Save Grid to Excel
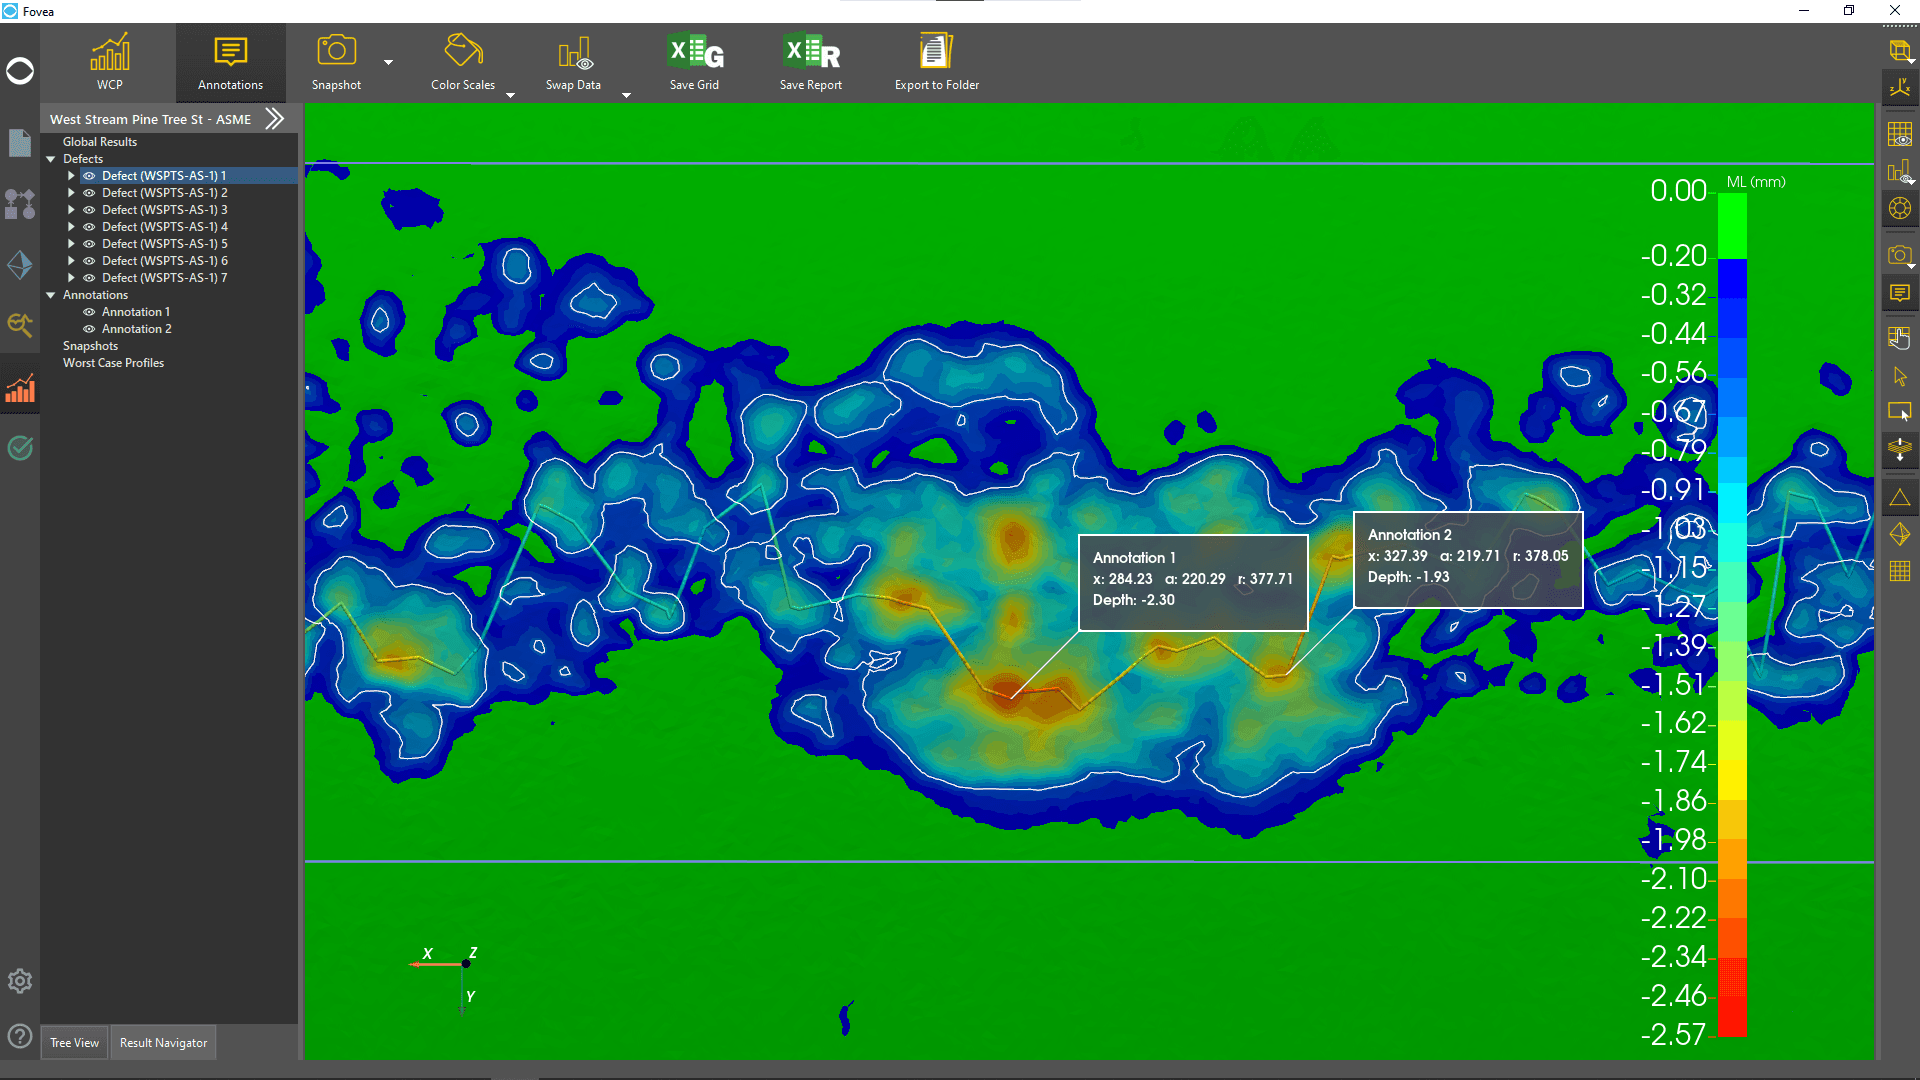1920x1080 pixels. (695, 62)
